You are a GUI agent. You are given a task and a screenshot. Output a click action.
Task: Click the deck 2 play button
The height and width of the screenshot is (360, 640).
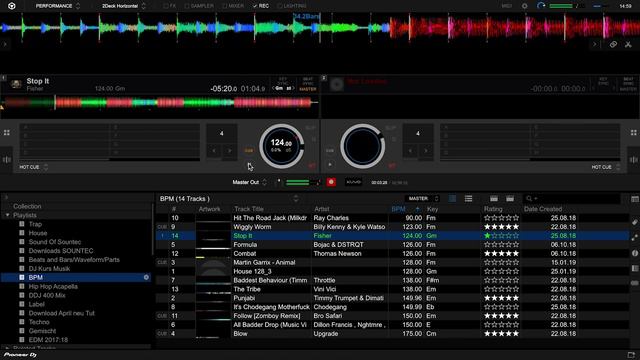click(x=330, y=165)
